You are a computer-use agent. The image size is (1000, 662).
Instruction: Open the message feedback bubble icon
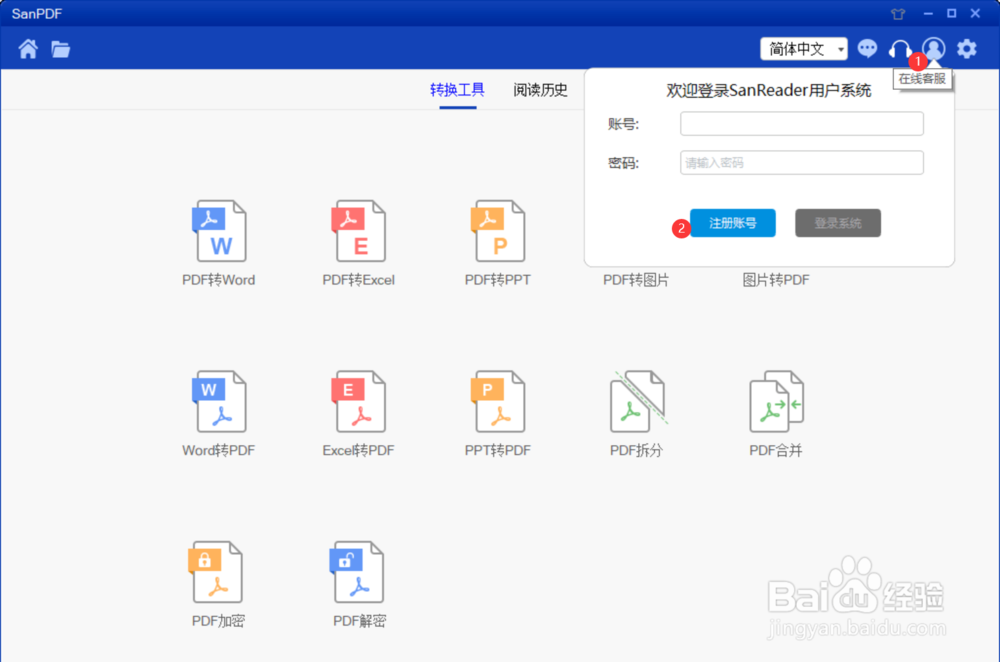tap(867, 48)
